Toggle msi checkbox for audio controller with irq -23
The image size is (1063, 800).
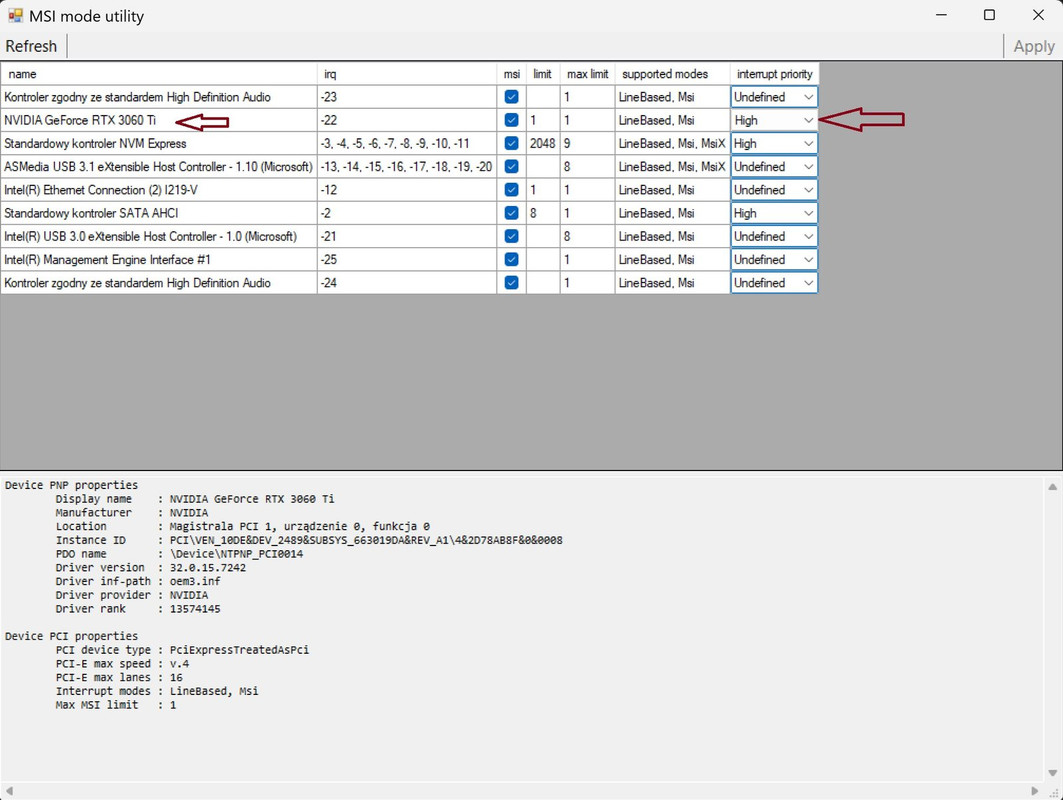pyautogui.click(x=511, y=97)
